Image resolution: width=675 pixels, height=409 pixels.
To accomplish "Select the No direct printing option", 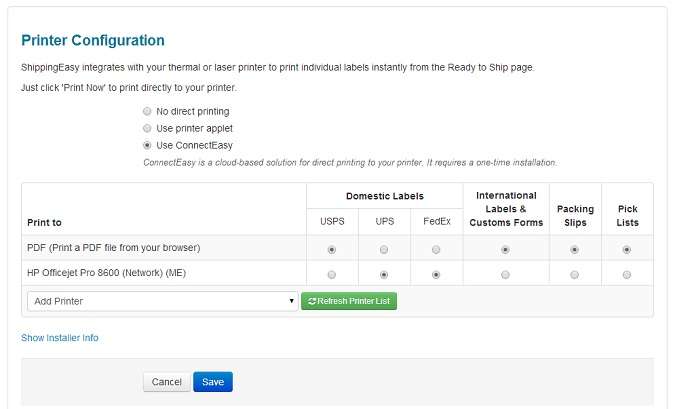I will point(147,111).
